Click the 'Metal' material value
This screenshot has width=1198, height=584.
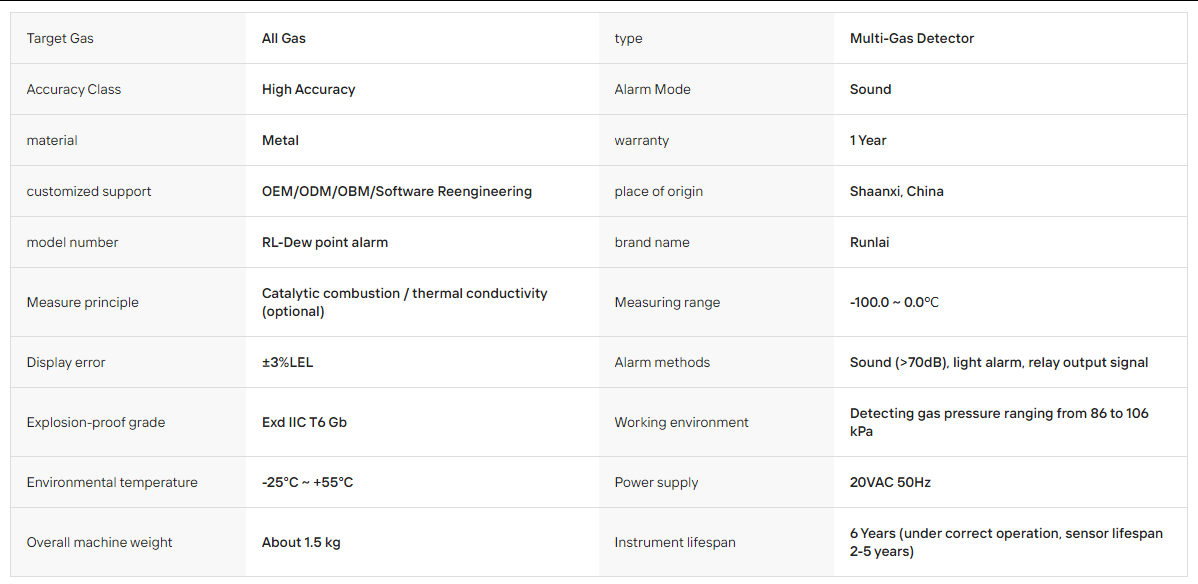[x=280, y=141]
